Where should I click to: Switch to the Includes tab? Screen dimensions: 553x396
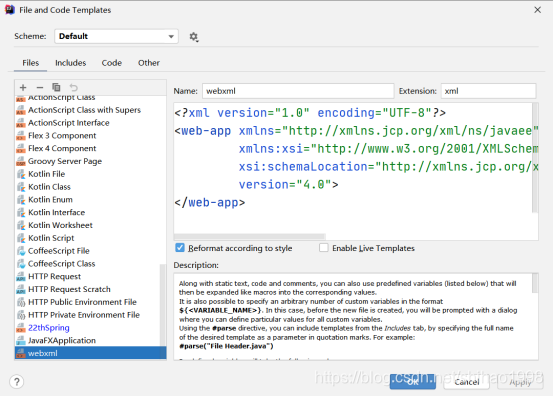pyautogui.click(x=71, y=63)
